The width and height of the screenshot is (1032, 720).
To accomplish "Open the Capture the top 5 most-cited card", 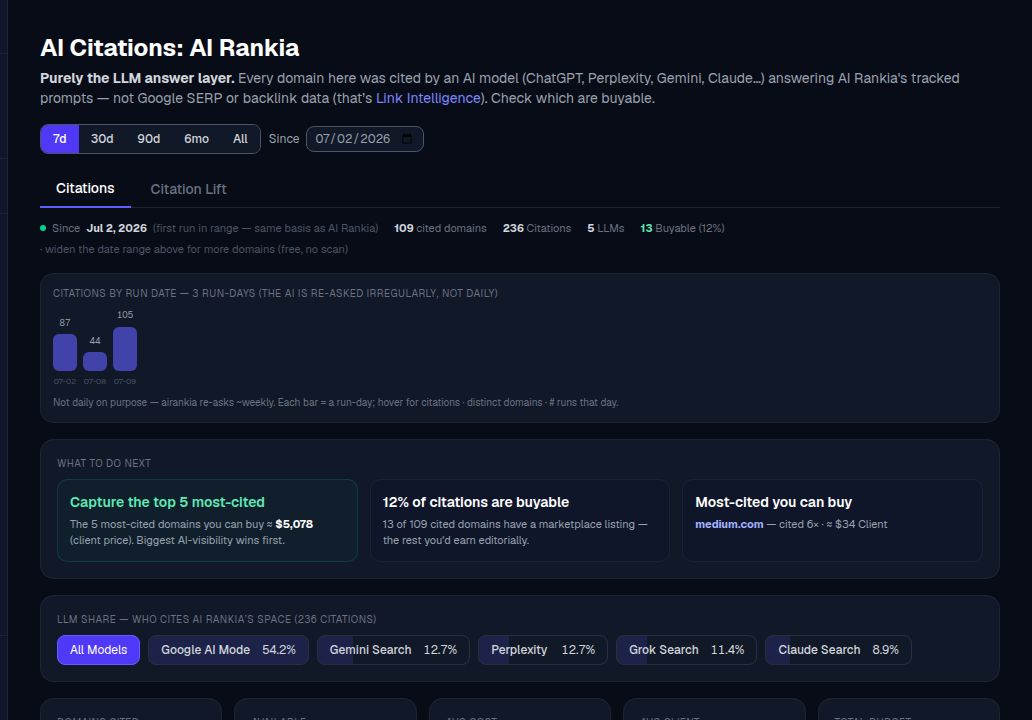I will (x=207, y=520).
